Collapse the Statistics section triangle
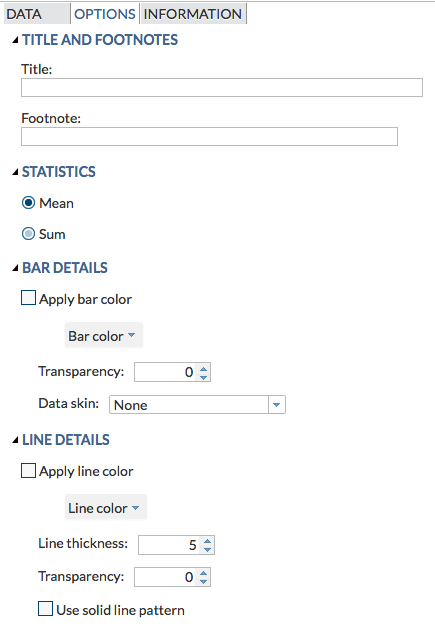Image resolution: width=435 pixels, height=629 pixels. [15, 172]
